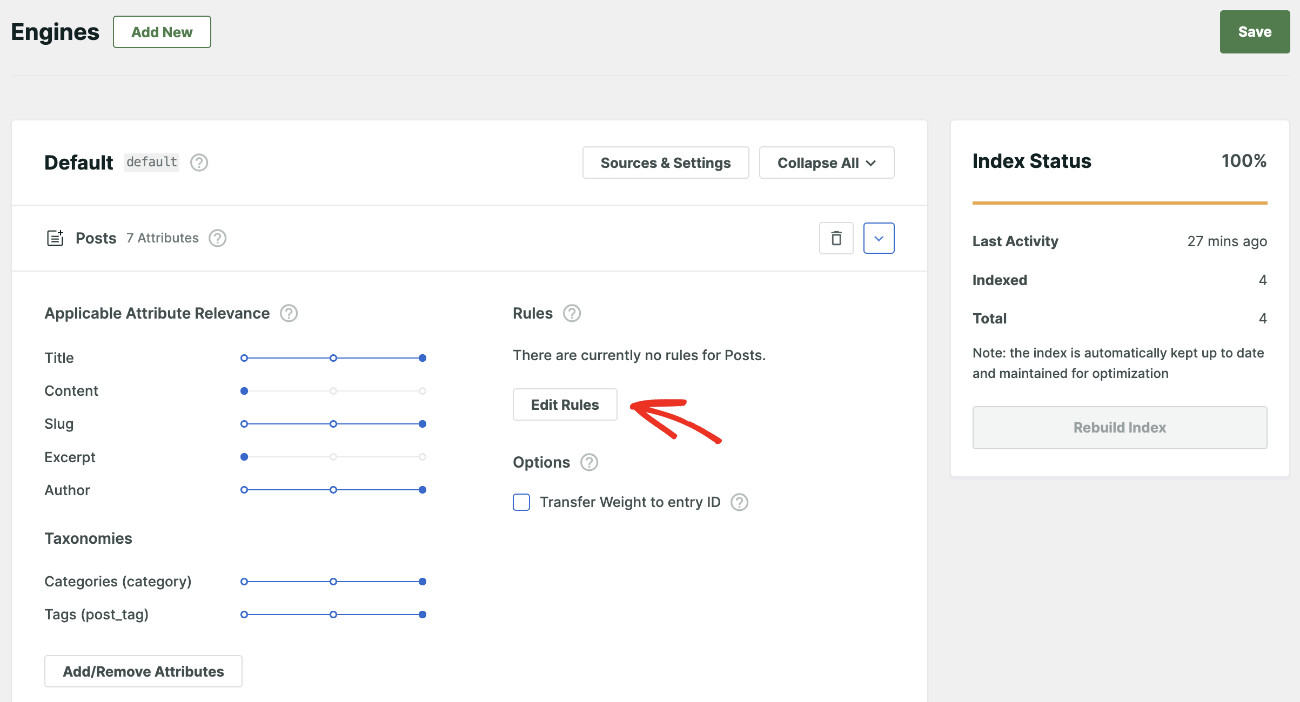Open the Collapse All dropdown
This screenshot has width=1300, height=702.
click(x=826, y=162)
